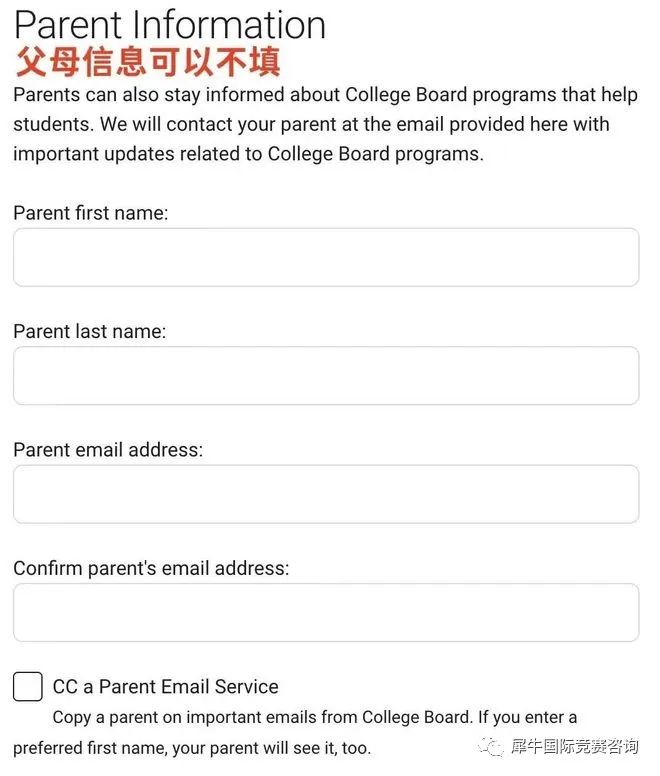This screenshot has height=776, width=660.
Task: Click the Parent Information heading
Action: [170, 24]
